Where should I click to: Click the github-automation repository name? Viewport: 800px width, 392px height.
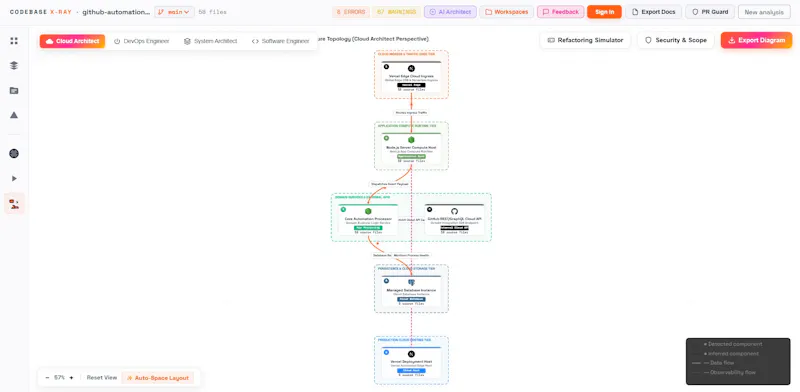[116, 12]
